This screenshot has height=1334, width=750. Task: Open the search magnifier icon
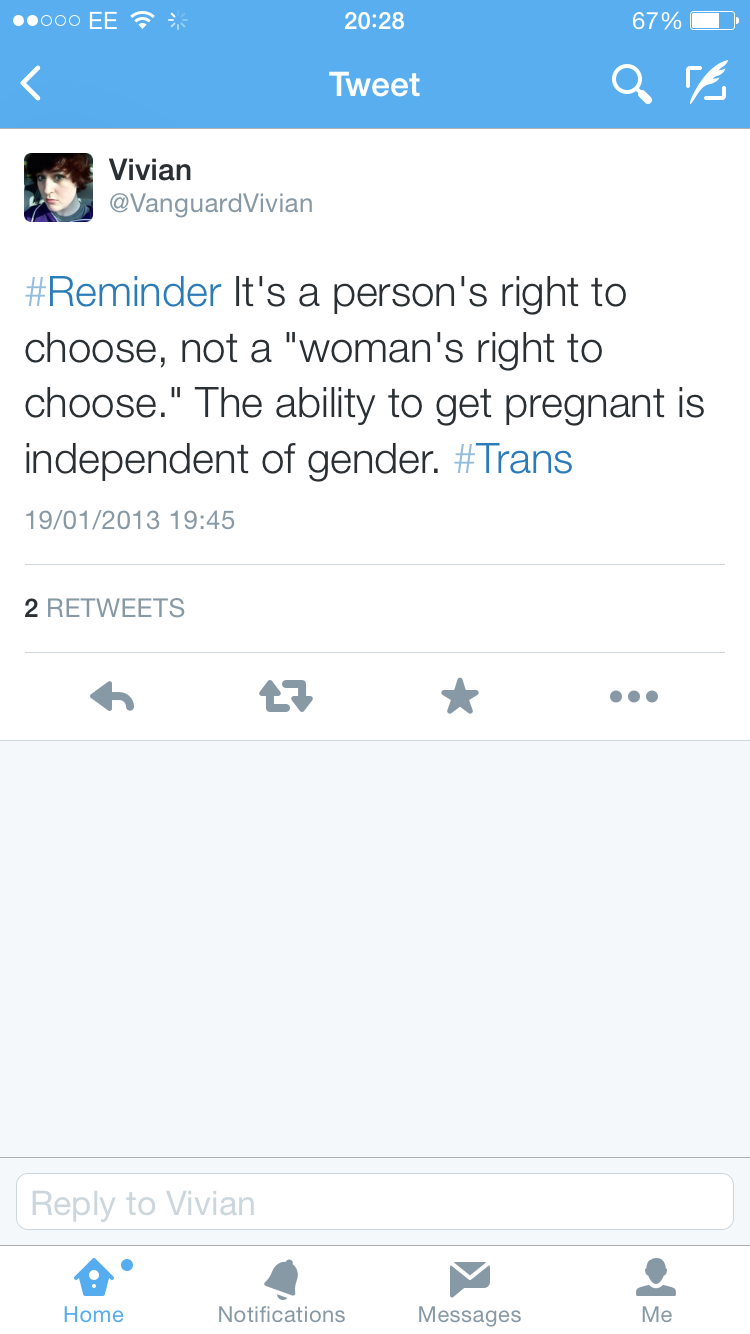click(631, 85)
